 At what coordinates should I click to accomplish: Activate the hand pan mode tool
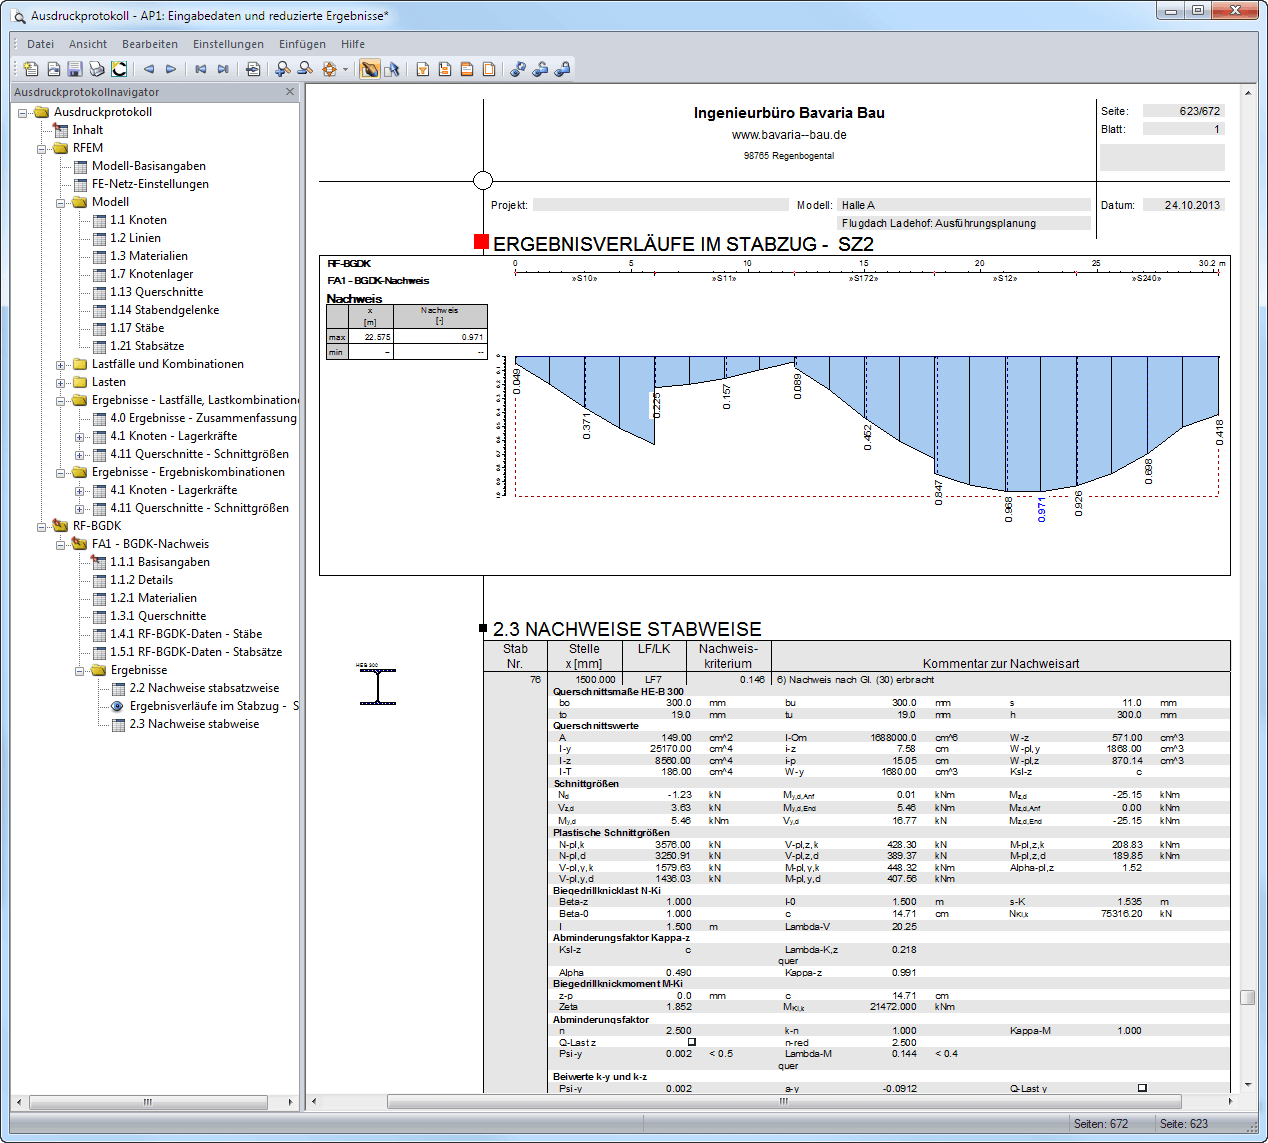click(370, 69)
